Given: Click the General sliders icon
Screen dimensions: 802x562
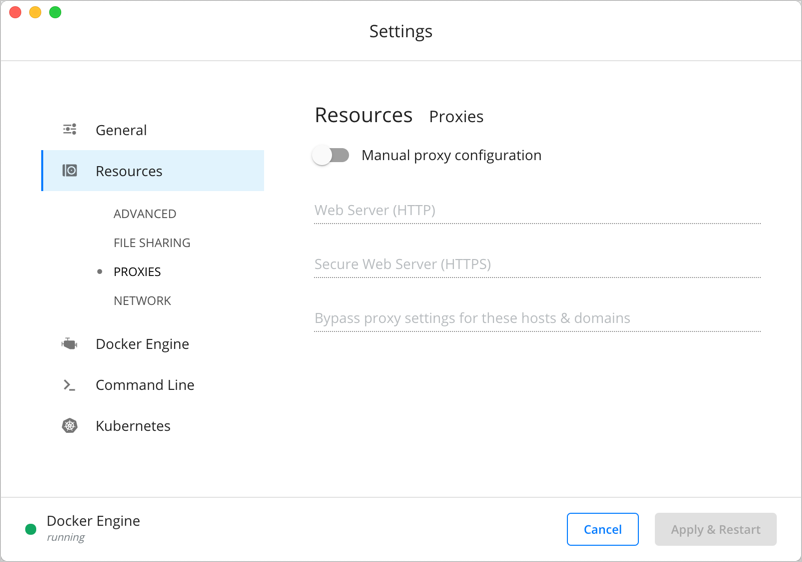Looking at the screenshot, I should [70, 130].
